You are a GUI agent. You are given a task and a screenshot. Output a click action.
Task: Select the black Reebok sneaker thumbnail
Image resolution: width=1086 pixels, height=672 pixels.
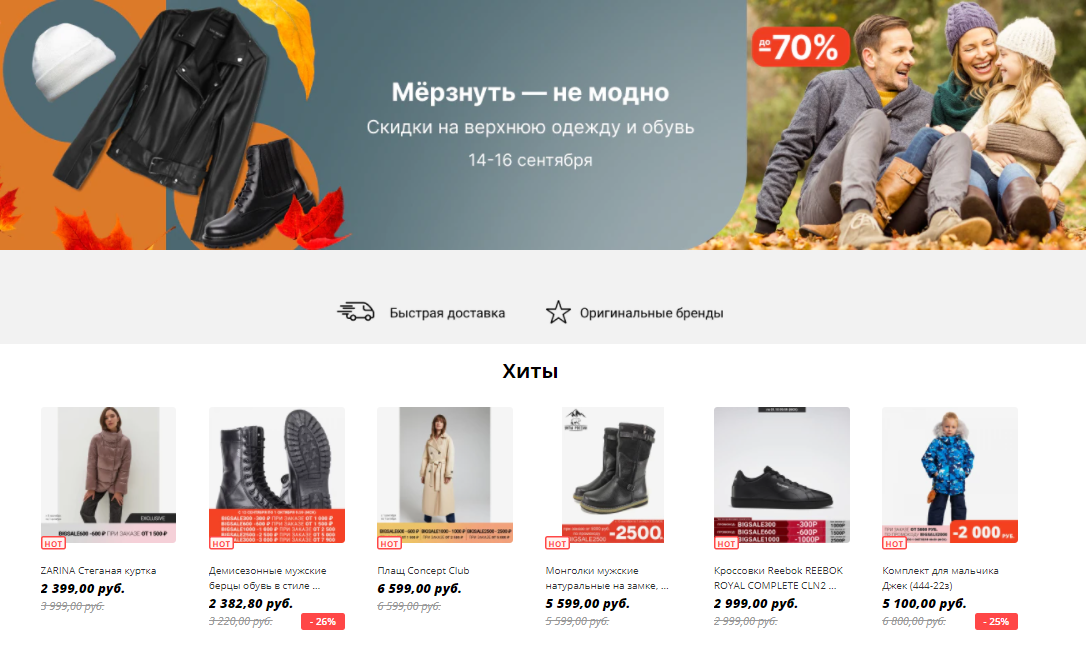click(782, 475)
